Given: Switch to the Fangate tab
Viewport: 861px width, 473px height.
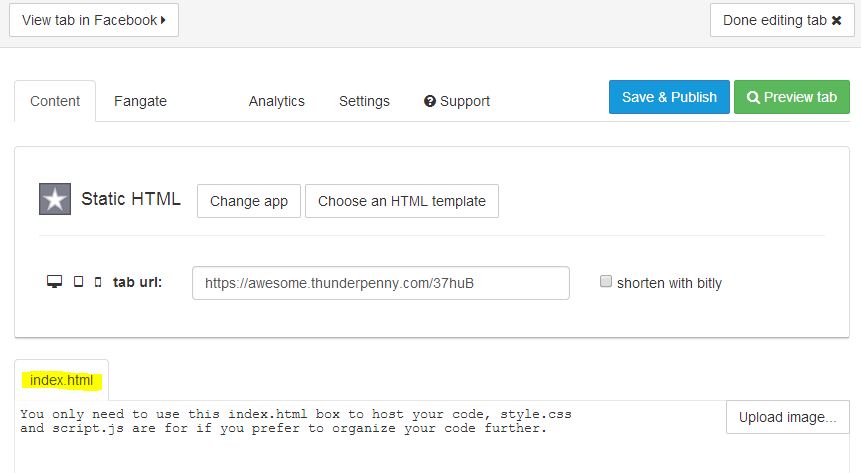Looking at the screenshot, I should [141, 101].
